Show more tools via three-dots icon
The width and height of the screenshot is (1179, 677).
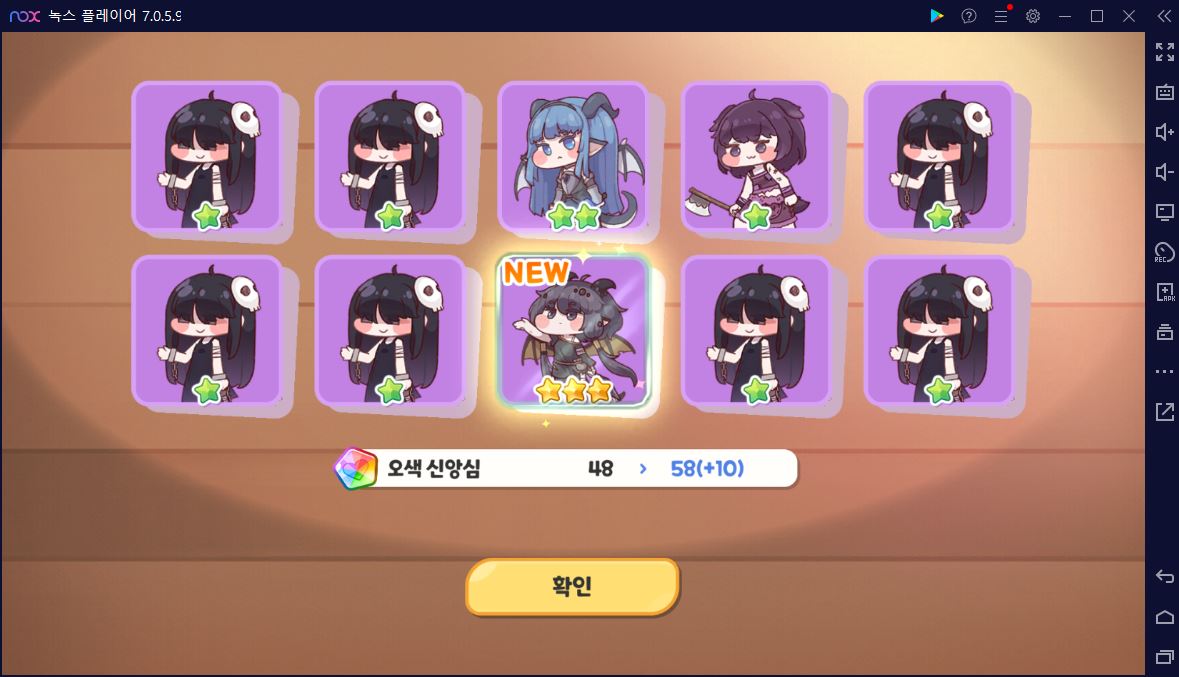[x=1165, y=372]
